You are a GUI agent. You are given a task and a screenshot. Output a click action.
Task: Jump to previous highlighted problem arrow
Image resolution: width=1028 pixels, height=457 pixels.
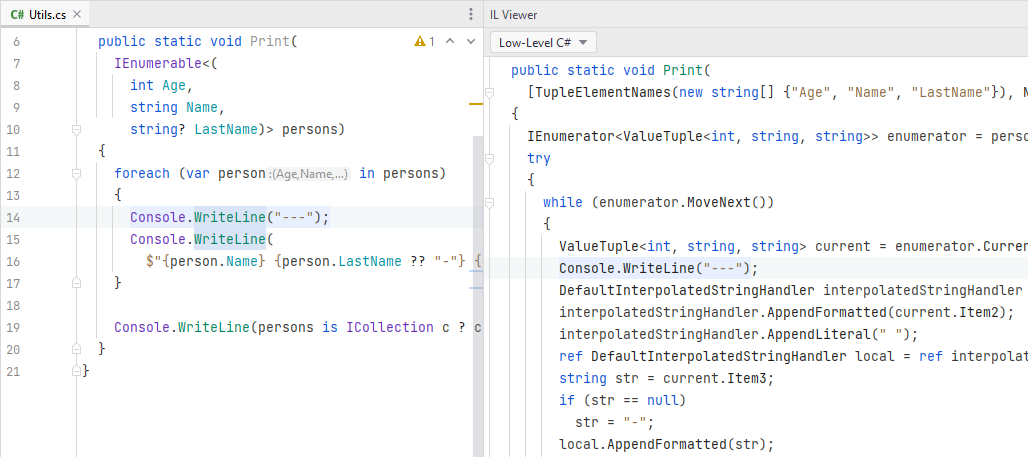pyautogui.click(x=449, y=42)
